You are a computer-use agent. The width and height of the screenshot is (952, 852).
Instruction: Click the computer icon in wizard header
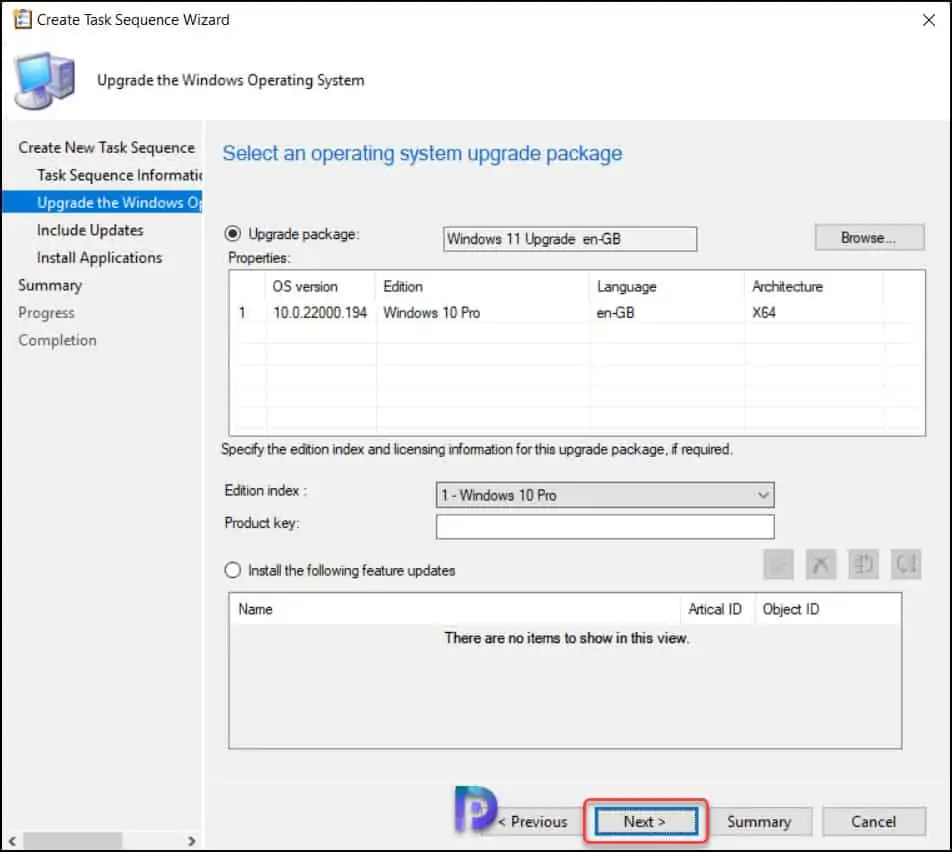point(45,80)
